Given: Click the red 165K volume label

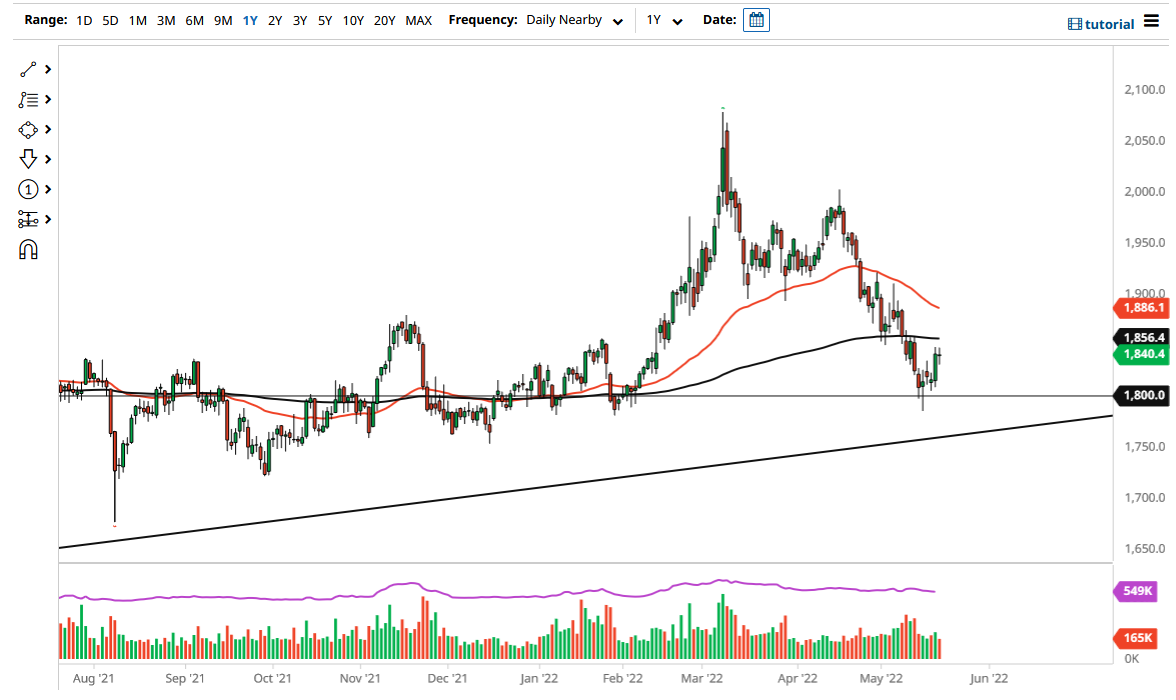Looking at the screenshot, I should pos(1135,638).
